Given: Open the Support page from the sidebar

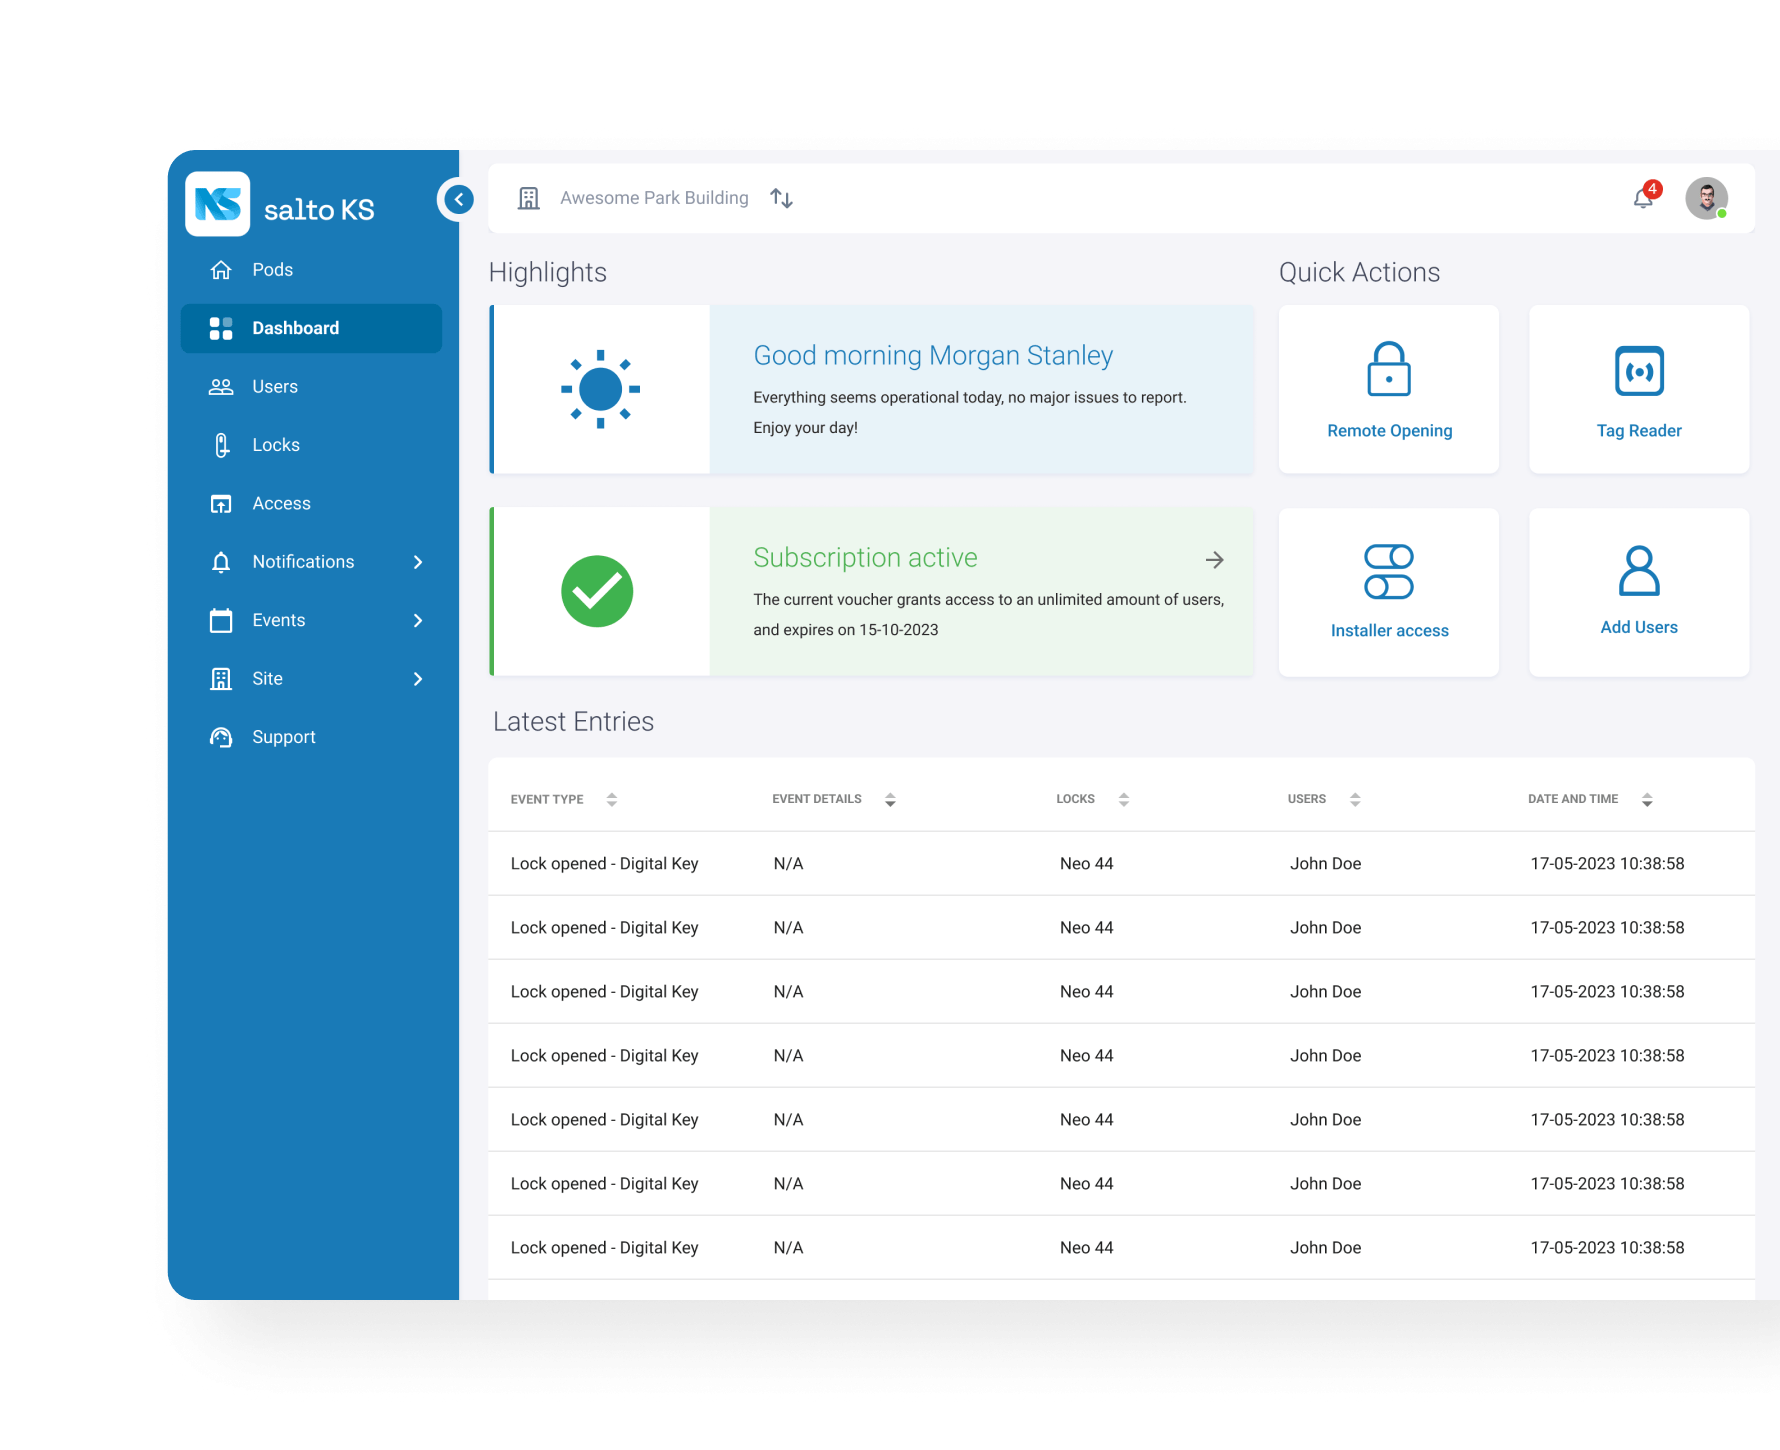Looking at the screenshot, I should (x=283, y=737).
